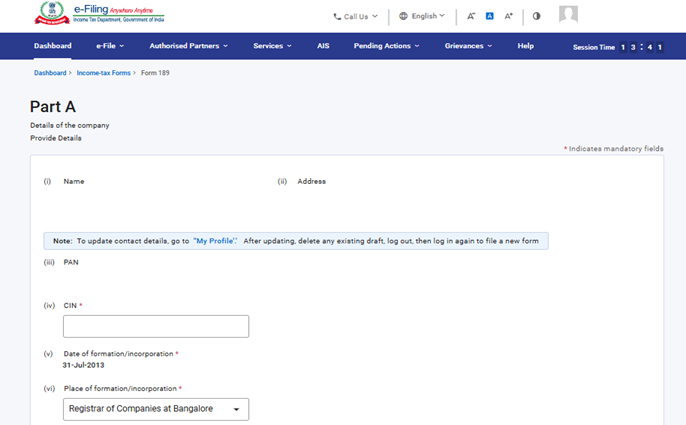Reset font size with highlighted A icon
The width and height of the screenshot is (686, 425).
[x=489, y=16]
